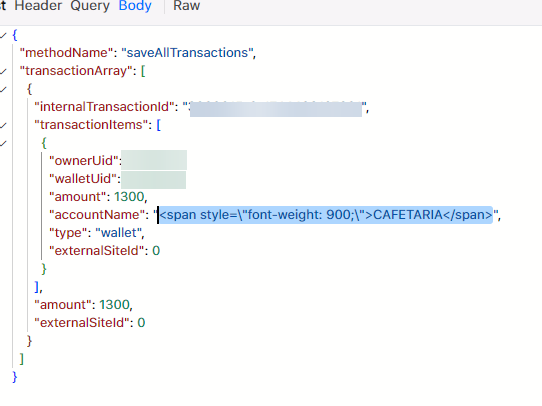Click the blurred ownerUid value
The width and height of the screenshot is (542, 406).
pos(154,160)
